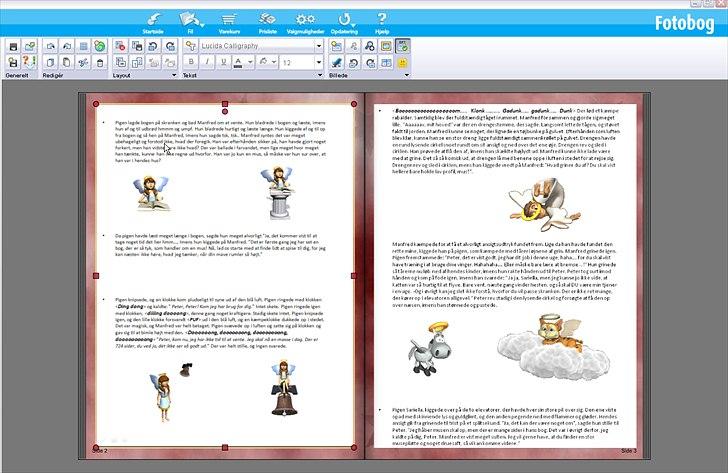Click the rotate image right icon in Billede
728x473 pixels.
coord(370,62)
